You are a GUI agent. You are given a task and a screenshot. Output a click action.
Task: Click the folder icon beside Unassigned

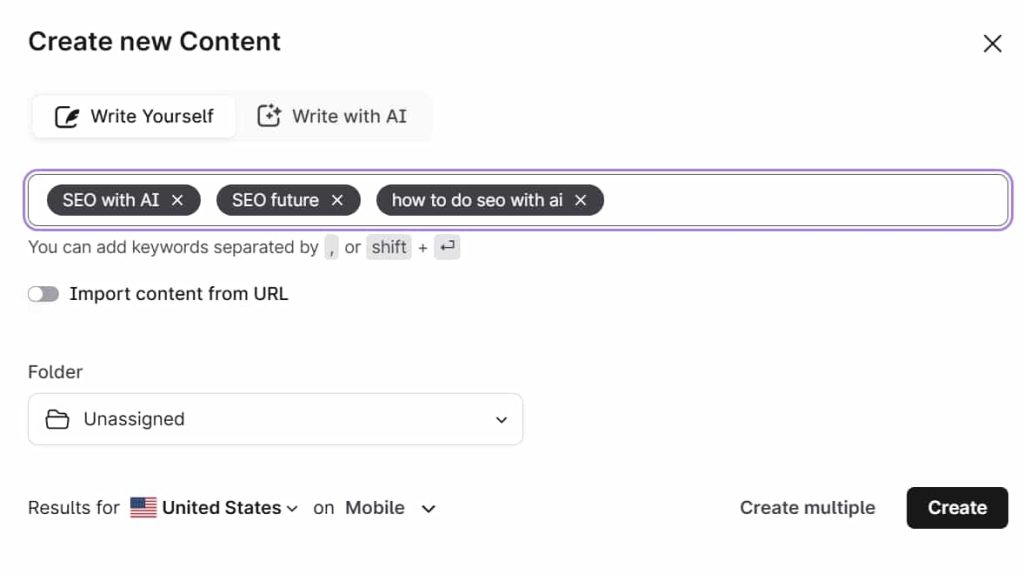point(58,419)
